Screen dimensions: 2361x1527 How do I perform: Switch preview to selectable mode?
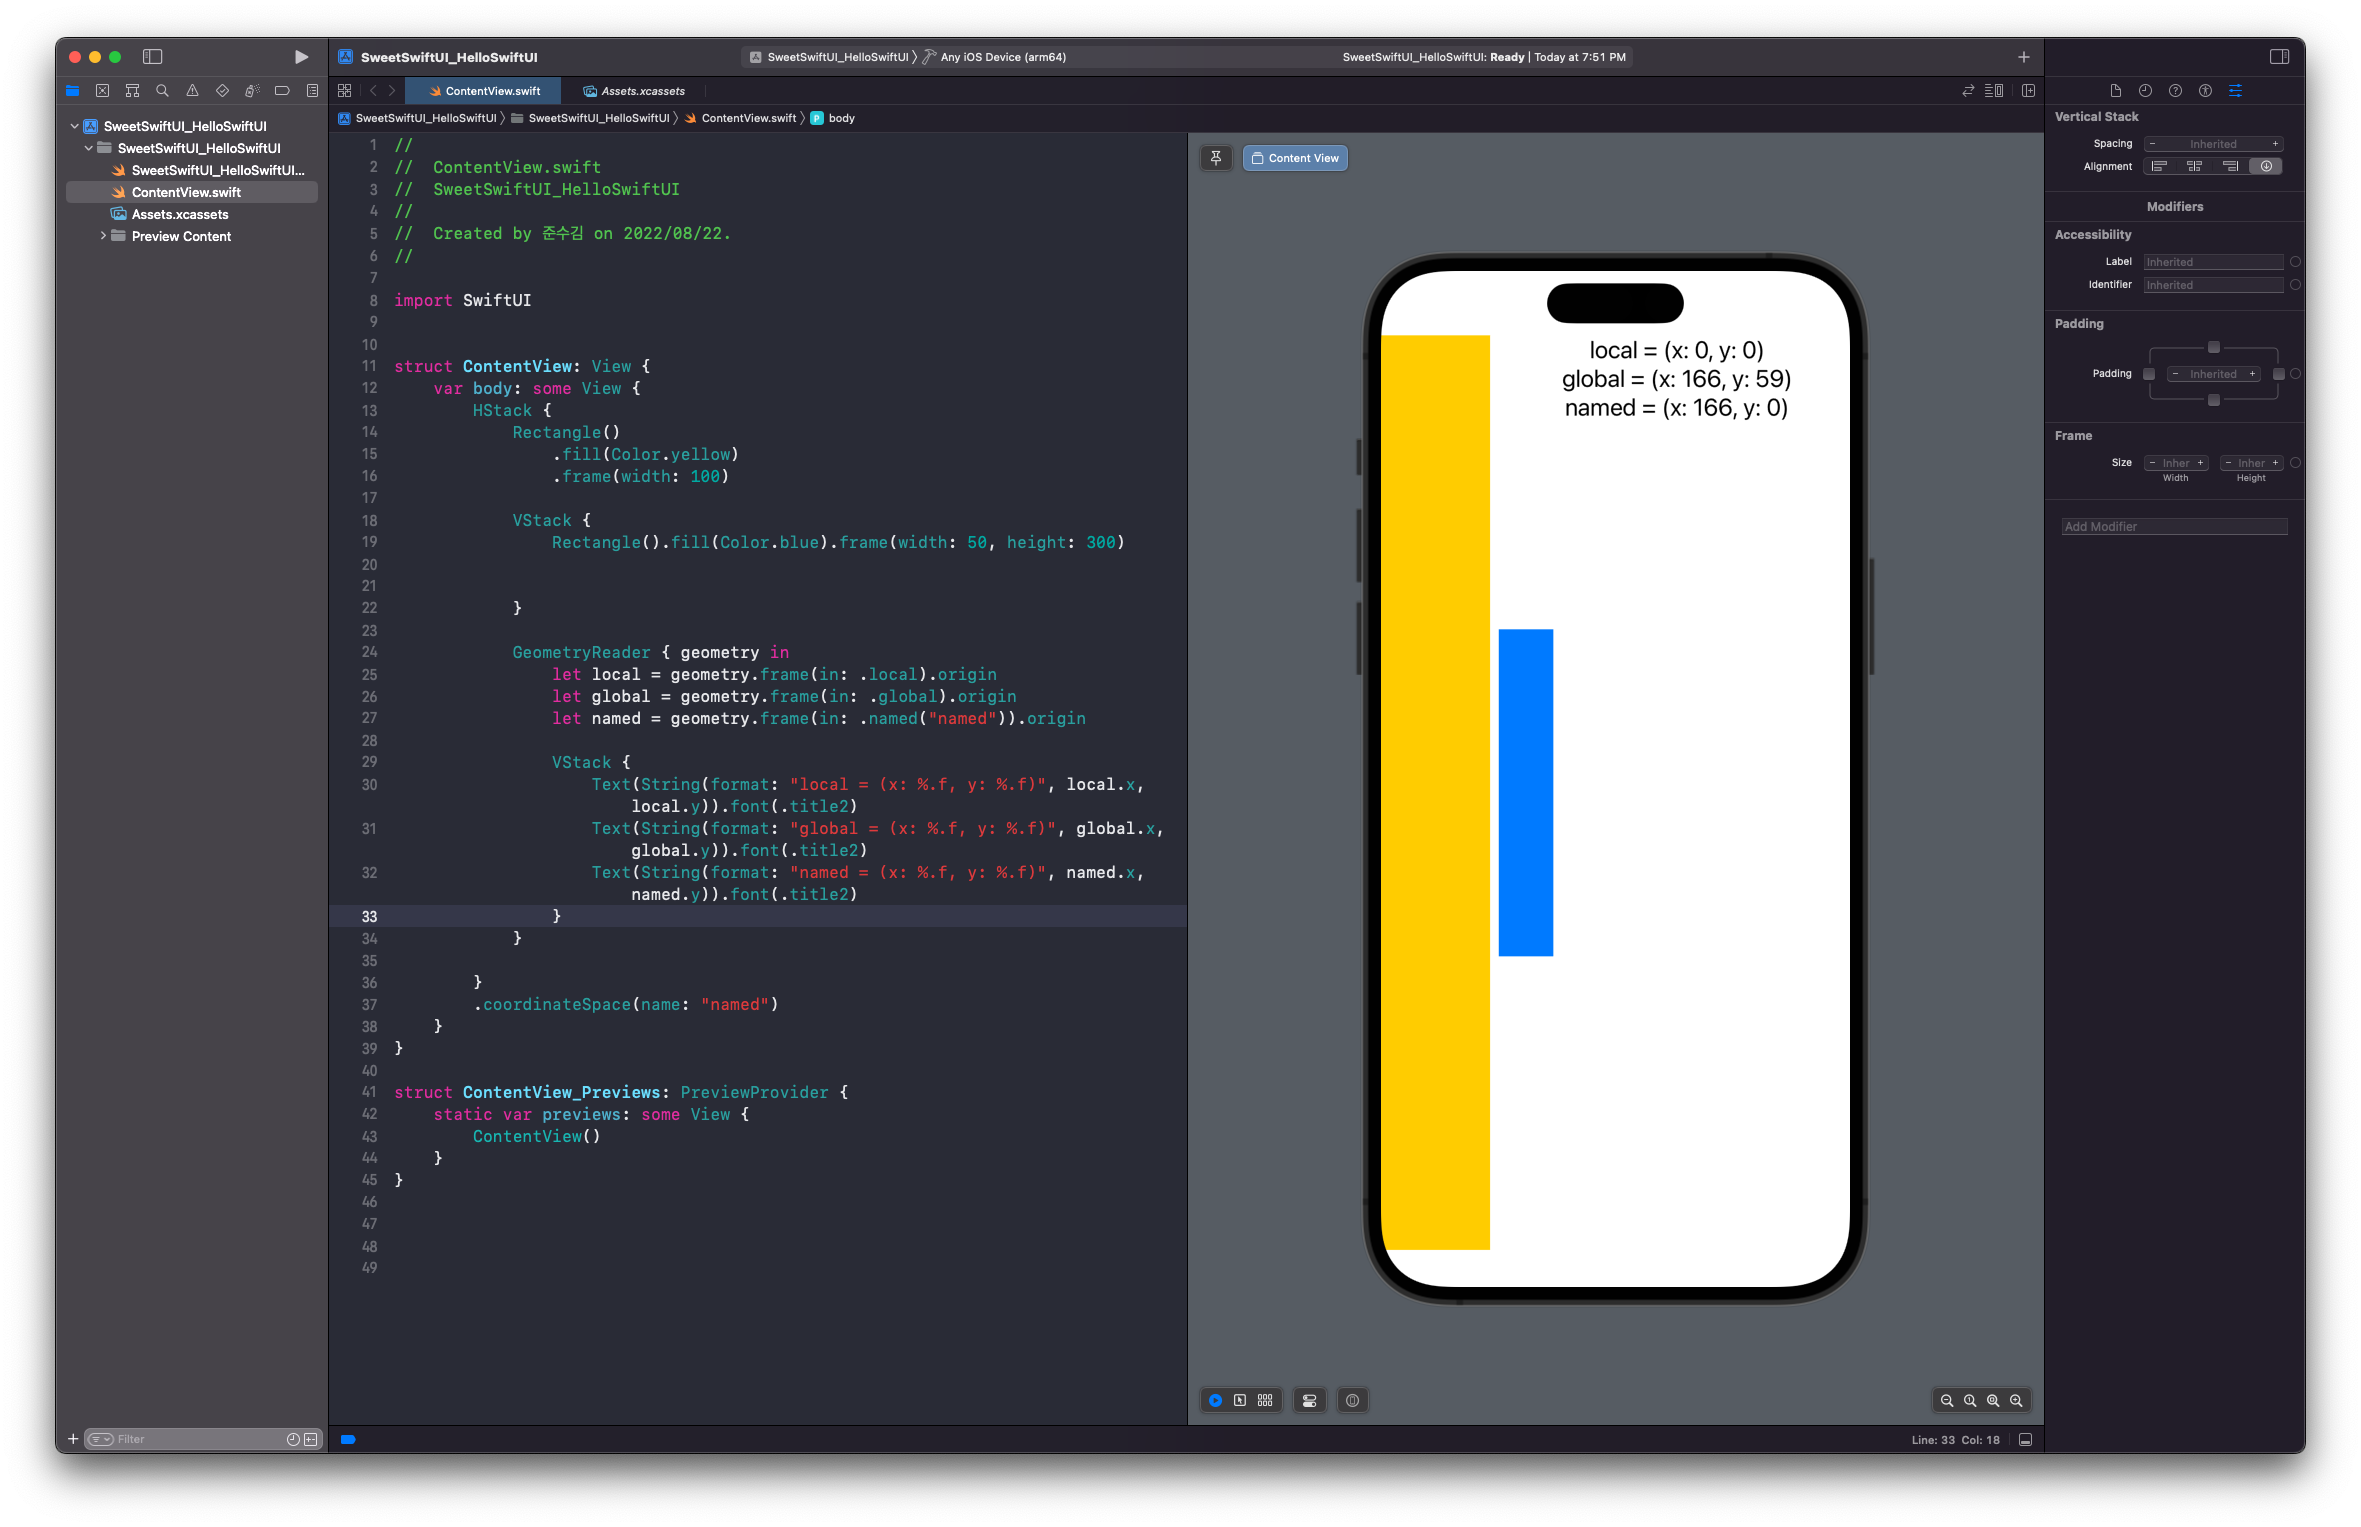point(1240,1400)
